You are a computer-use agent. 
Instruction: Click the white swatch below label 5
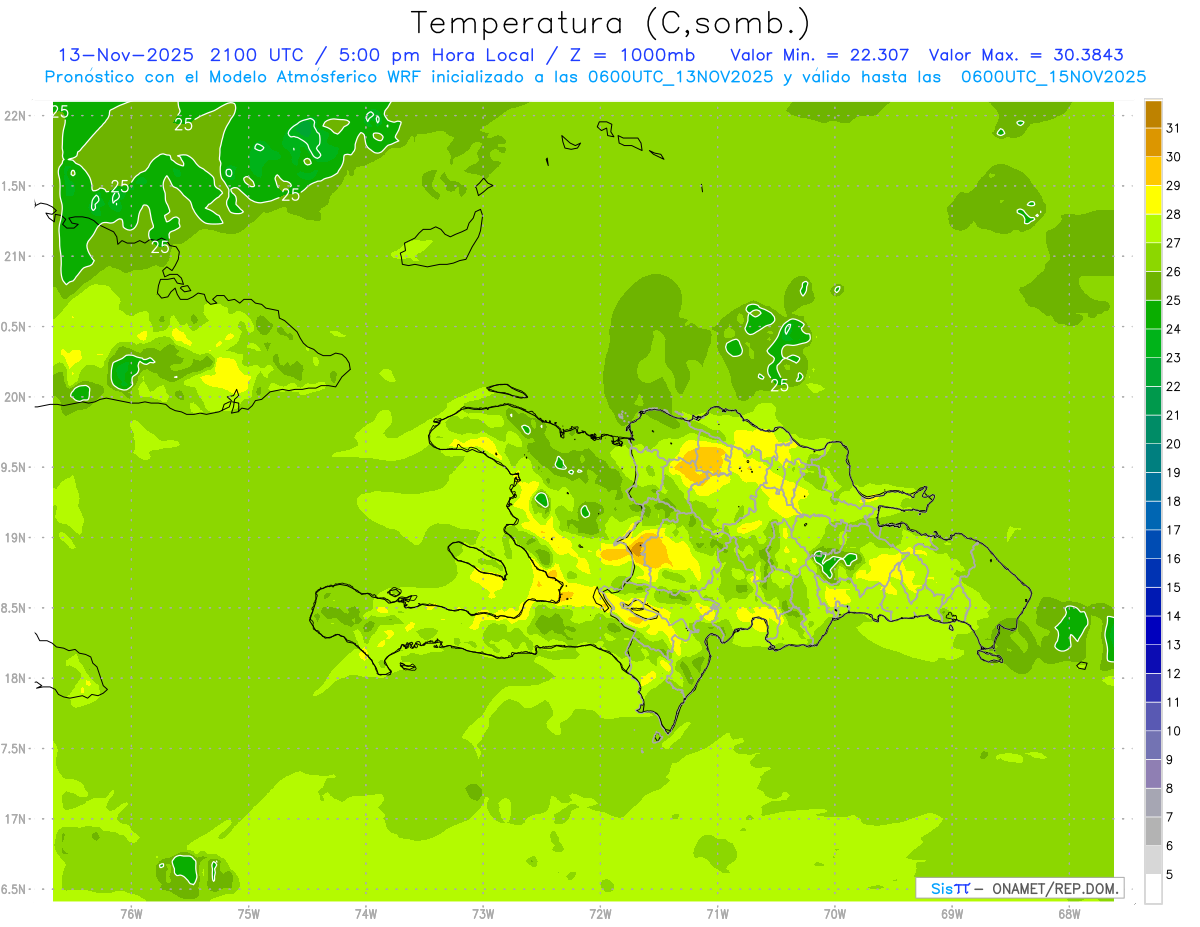pos(1154,889)
